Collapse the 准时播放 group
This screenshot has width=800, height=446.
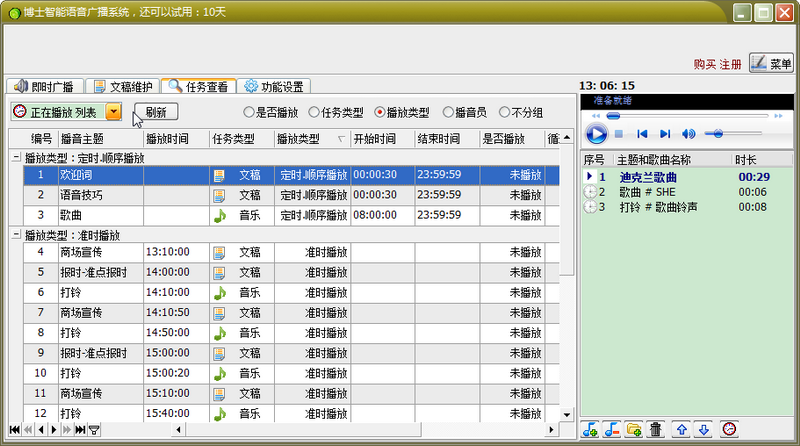tap(16, 235)
